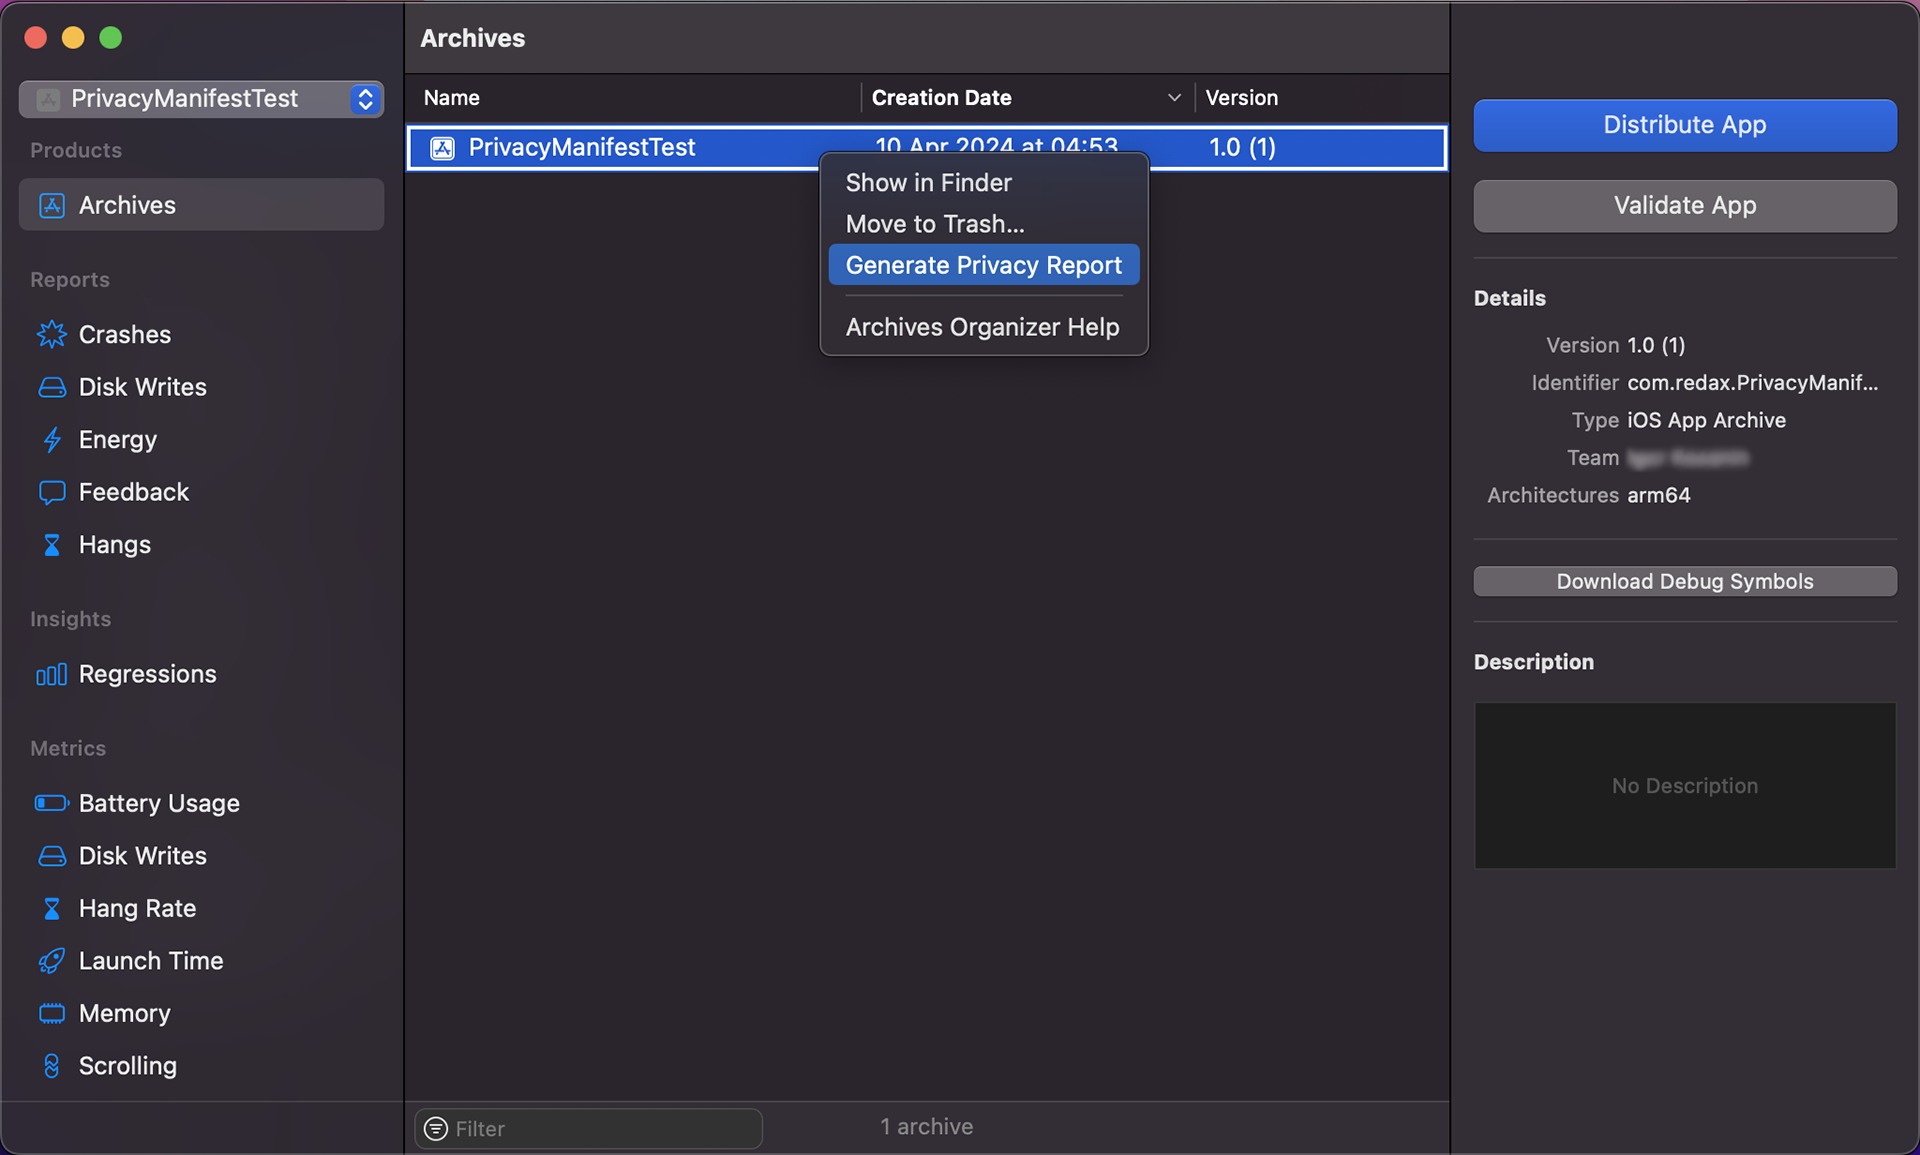Choose Generate Privacy Report
Screen dimensions: 1920x1155
point(984,265)
